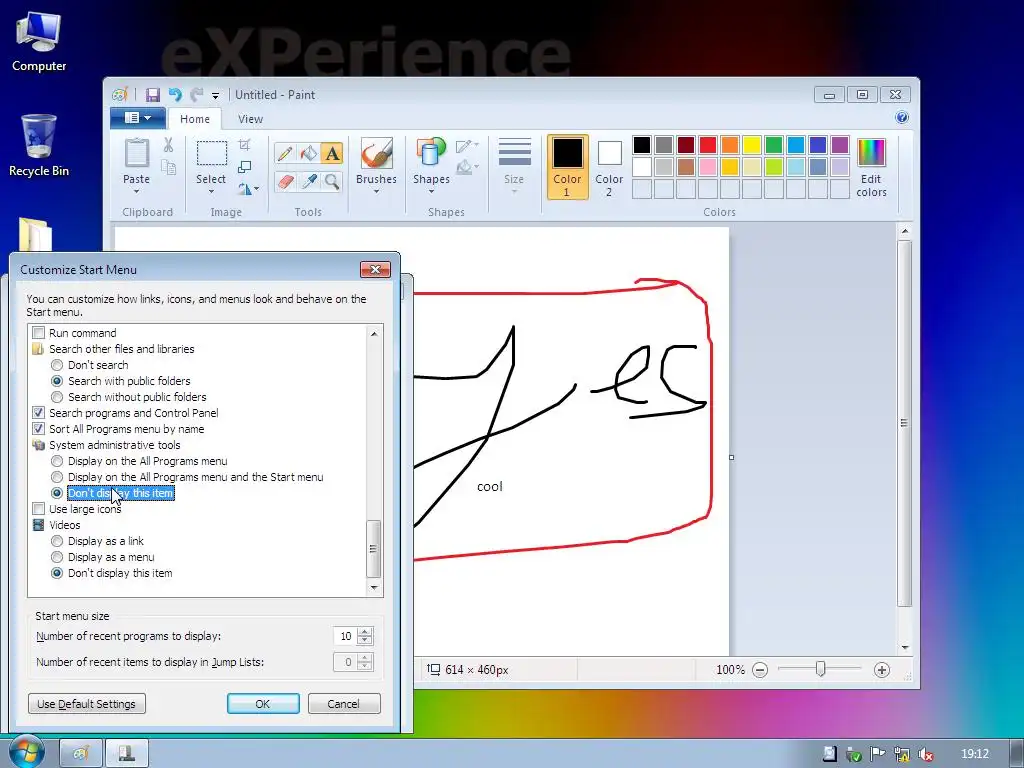Switch to the Home ribbon tab

pyautogui.click(x=195, y=119)
